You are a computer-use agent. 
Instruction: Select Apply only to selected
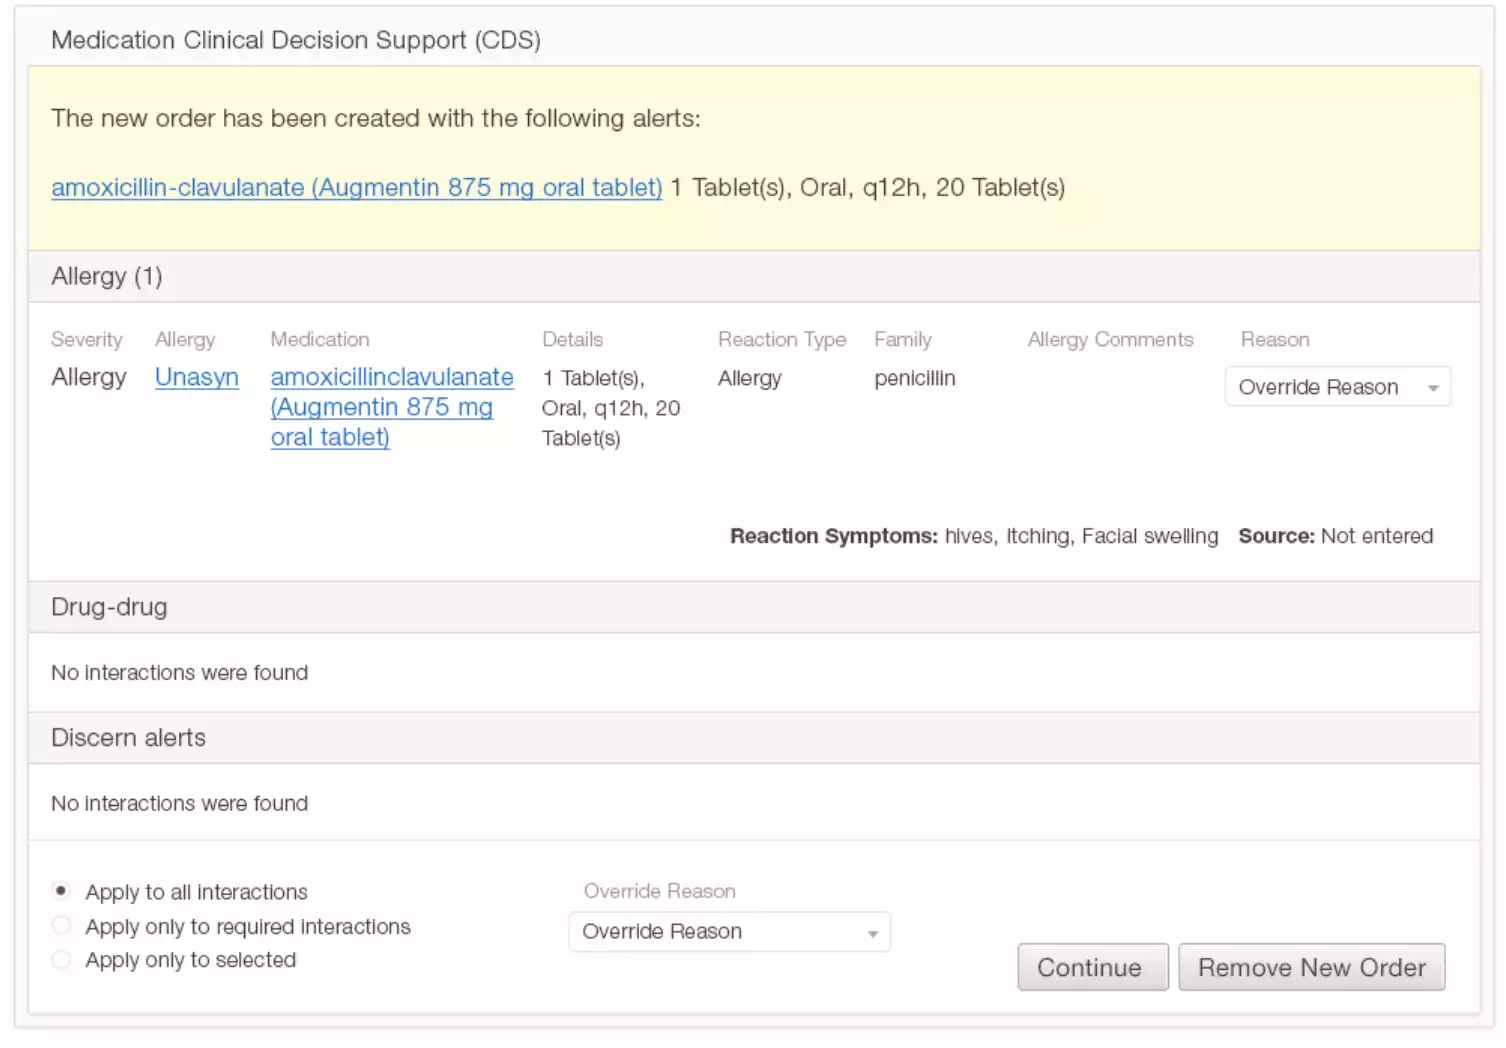click(61, 959)
